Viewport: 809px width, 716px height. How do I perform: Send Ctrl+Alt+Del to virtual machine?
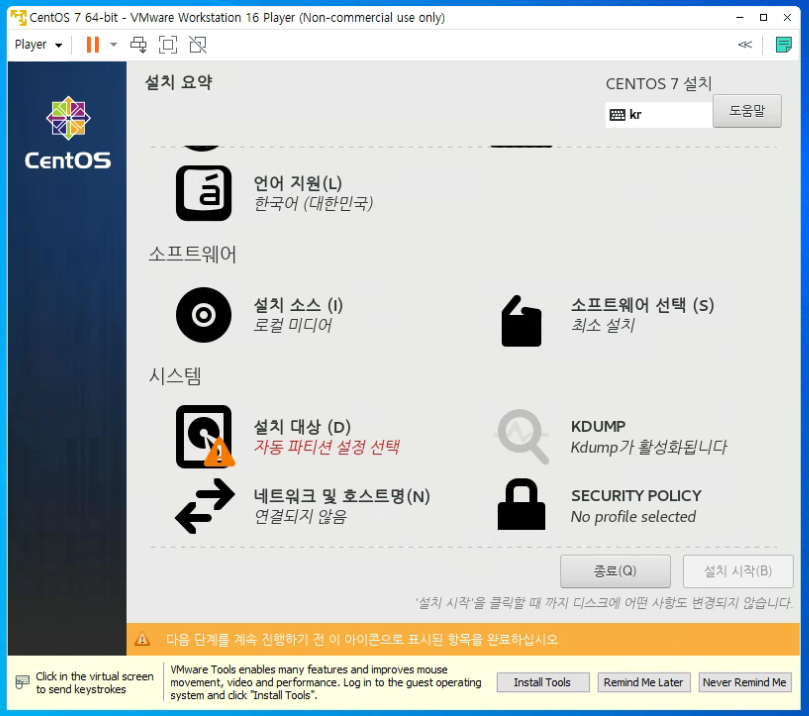pyautogui.click(x=138, y=45)
